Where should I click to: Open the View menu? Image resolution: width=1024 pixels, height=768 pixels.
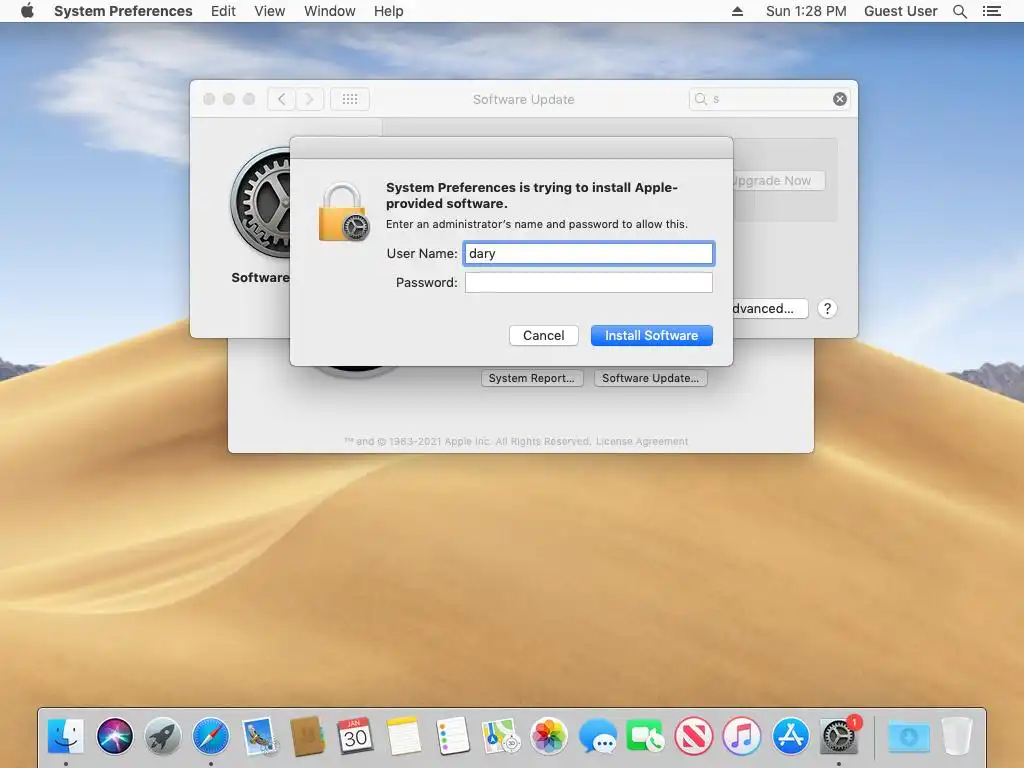coord(270,11)
